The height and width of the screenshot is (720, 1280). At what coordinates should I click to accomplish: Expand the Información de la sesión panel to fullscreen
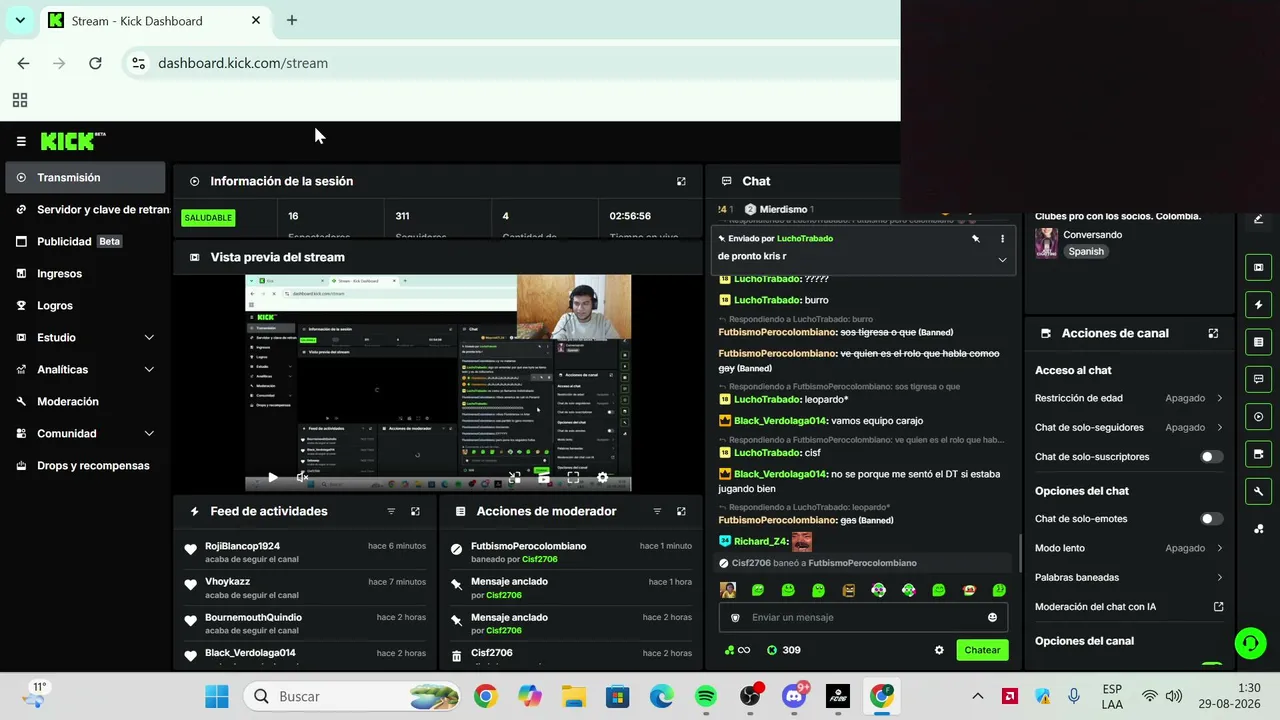pos(681,181)
